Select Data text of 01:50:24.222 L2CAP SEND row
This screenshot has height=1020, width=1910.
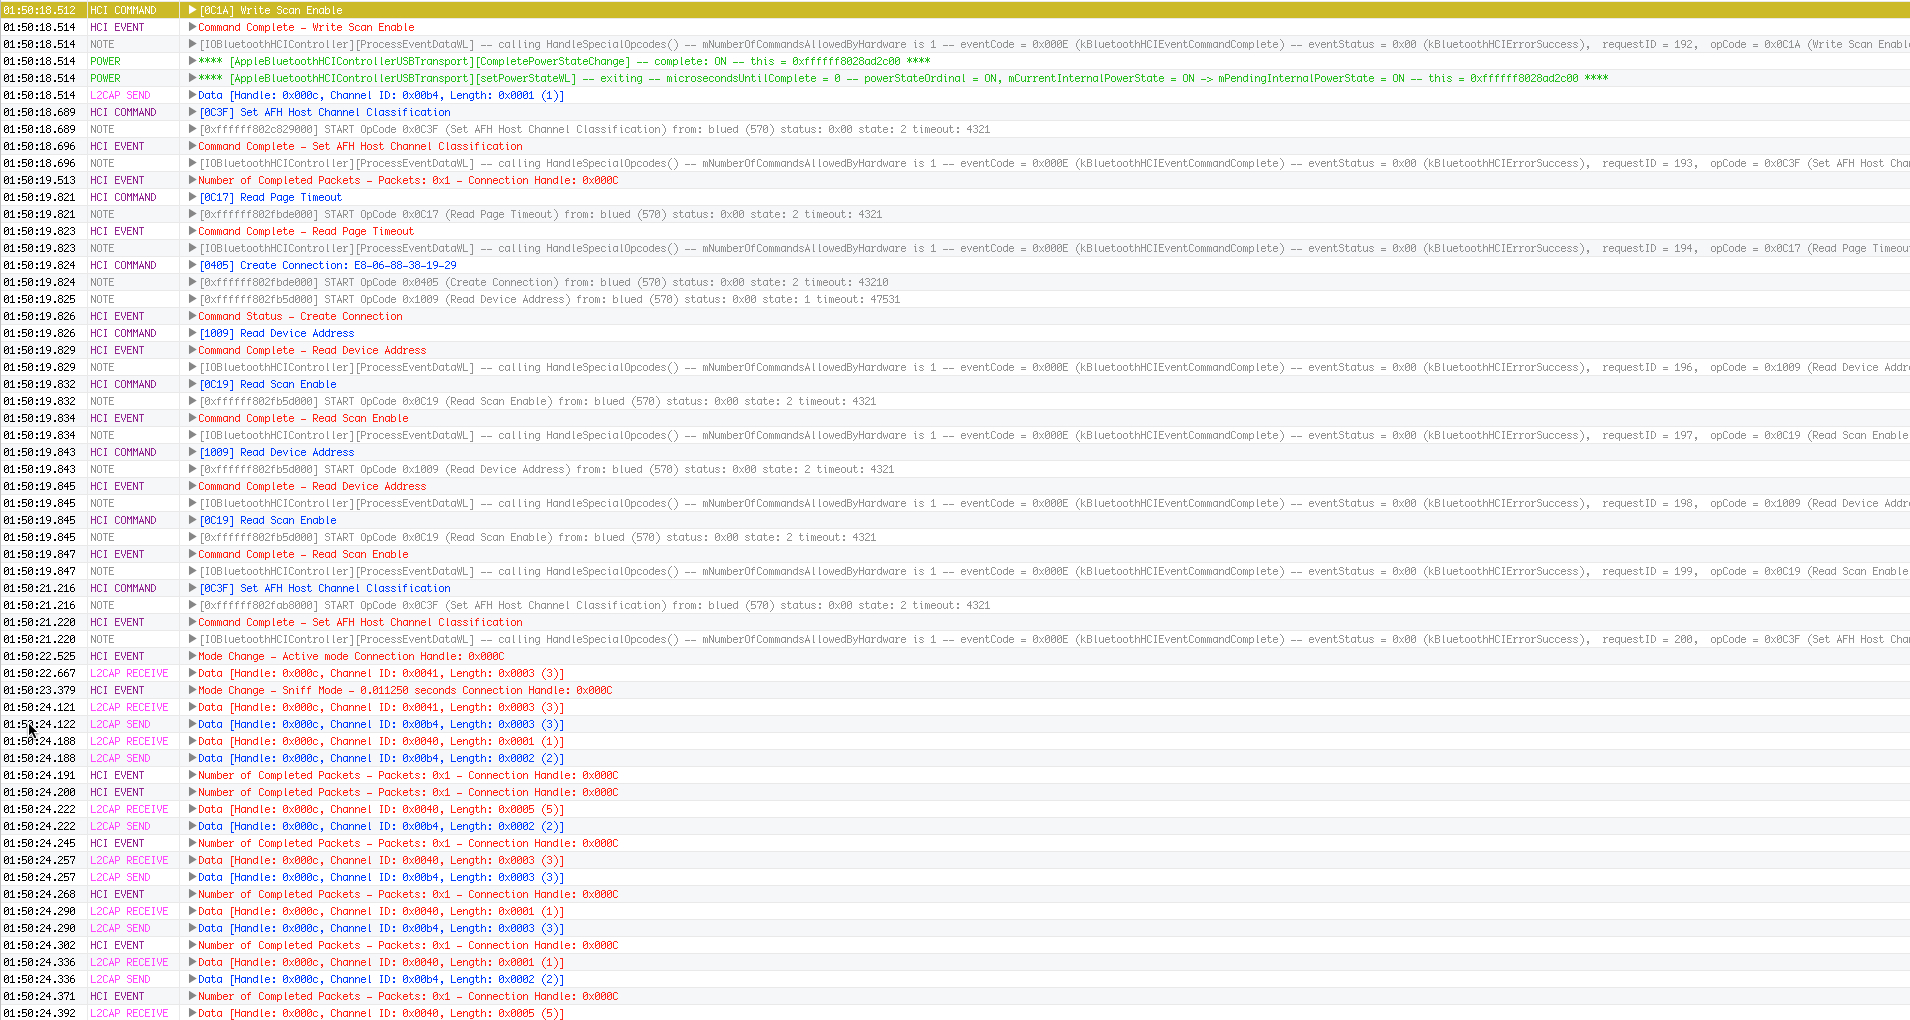[381, 826]
